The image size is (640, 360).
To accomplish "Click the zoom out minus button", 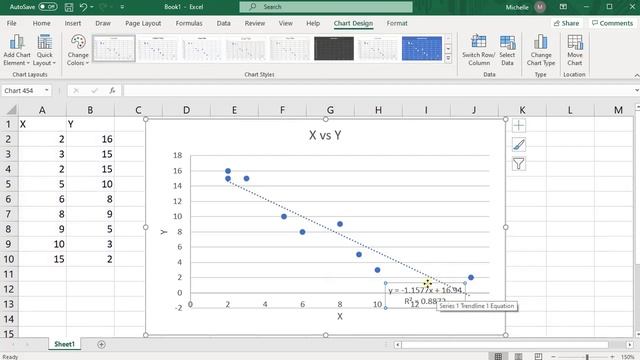I will click(x=553, y=357).
